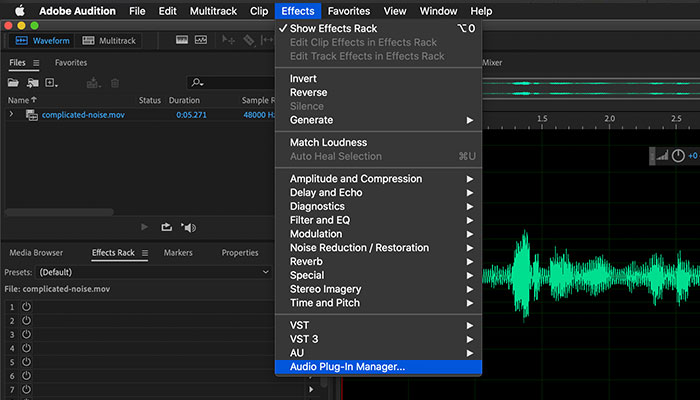Open the Favorites menu in menu bar
The height and width of the screenshot is (400, 700).
(349, 11)
